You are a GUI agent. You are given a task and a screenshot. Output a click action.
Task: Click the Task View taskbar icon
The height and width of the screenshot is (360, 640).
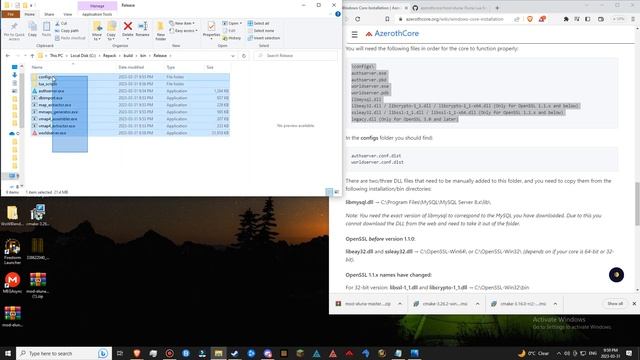tap(120, 353)
